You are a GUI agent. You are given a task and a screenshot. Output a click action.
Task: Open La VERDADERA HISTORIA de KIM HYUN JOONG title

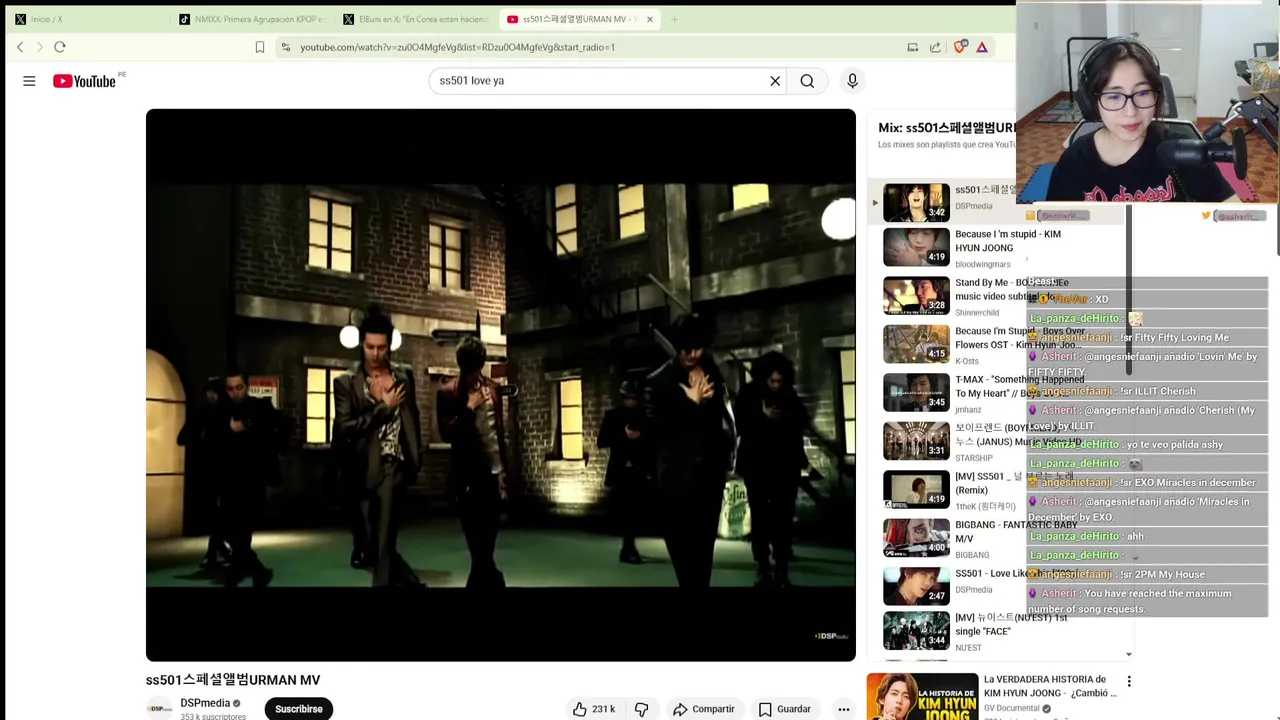[1050, 686]
